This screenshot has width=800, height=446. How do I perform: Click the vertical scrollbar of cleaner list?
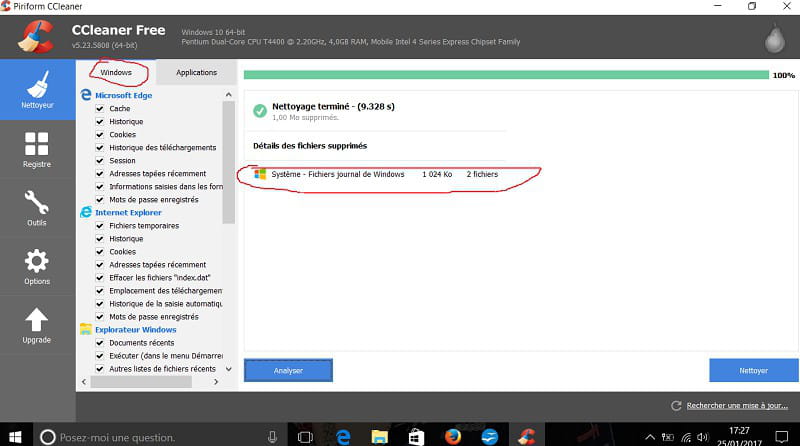(x=229, y=162)
